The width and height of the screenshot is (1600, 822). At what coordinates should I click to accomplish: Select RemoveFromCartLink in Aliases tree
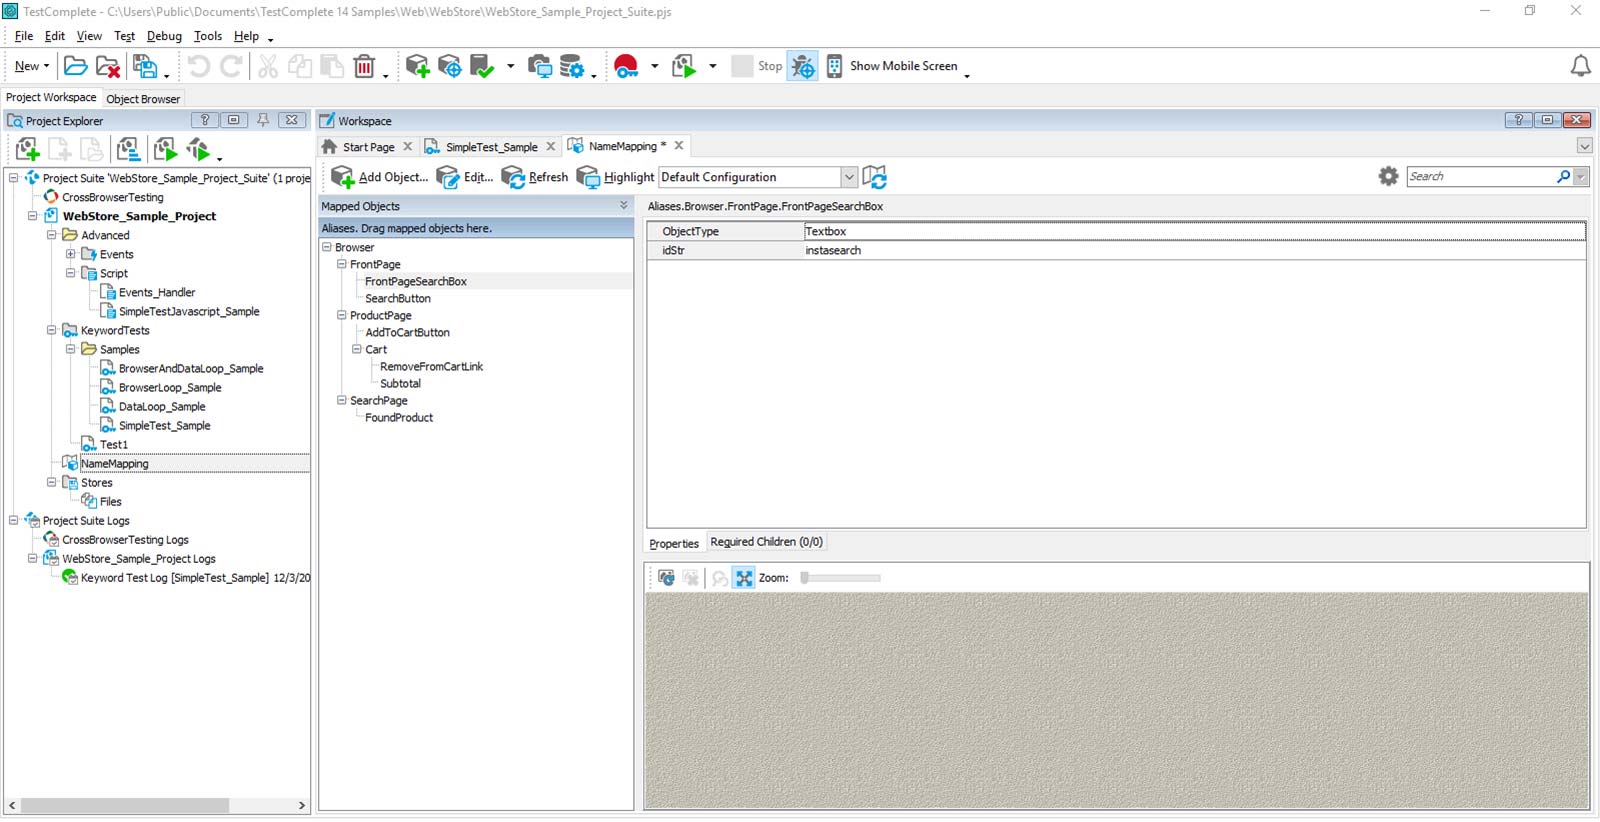coord(431,366)
